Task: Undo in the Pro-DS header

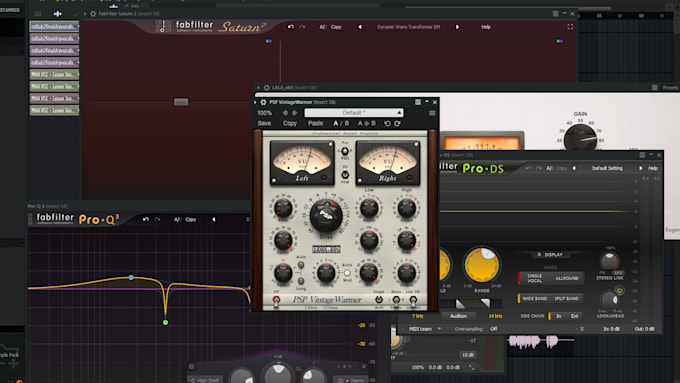Action: [528, 168]
